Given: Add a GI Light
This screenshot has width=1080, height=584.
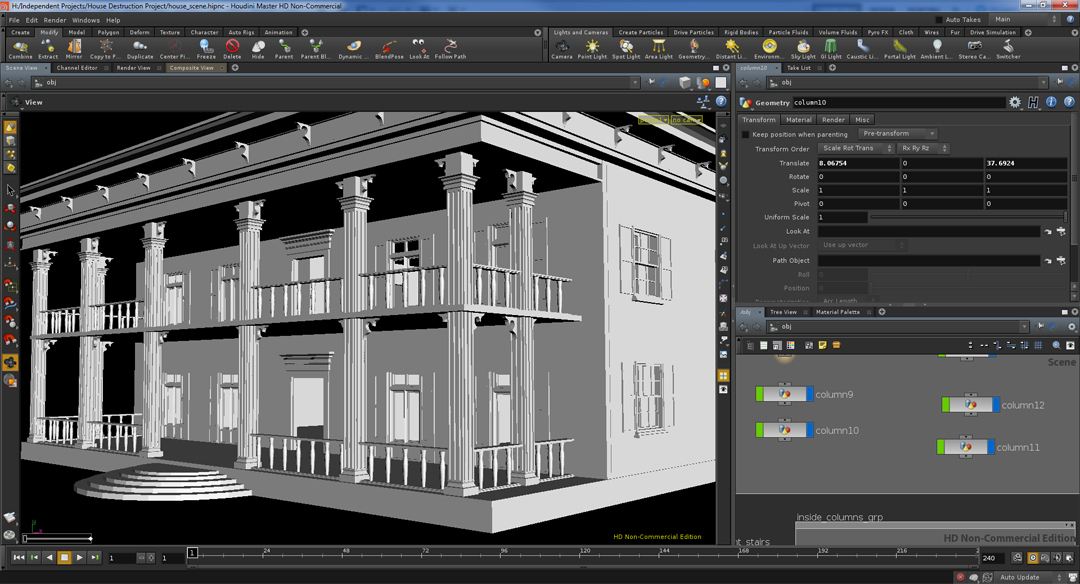Looking at the screenshot, I should point(831,49).
